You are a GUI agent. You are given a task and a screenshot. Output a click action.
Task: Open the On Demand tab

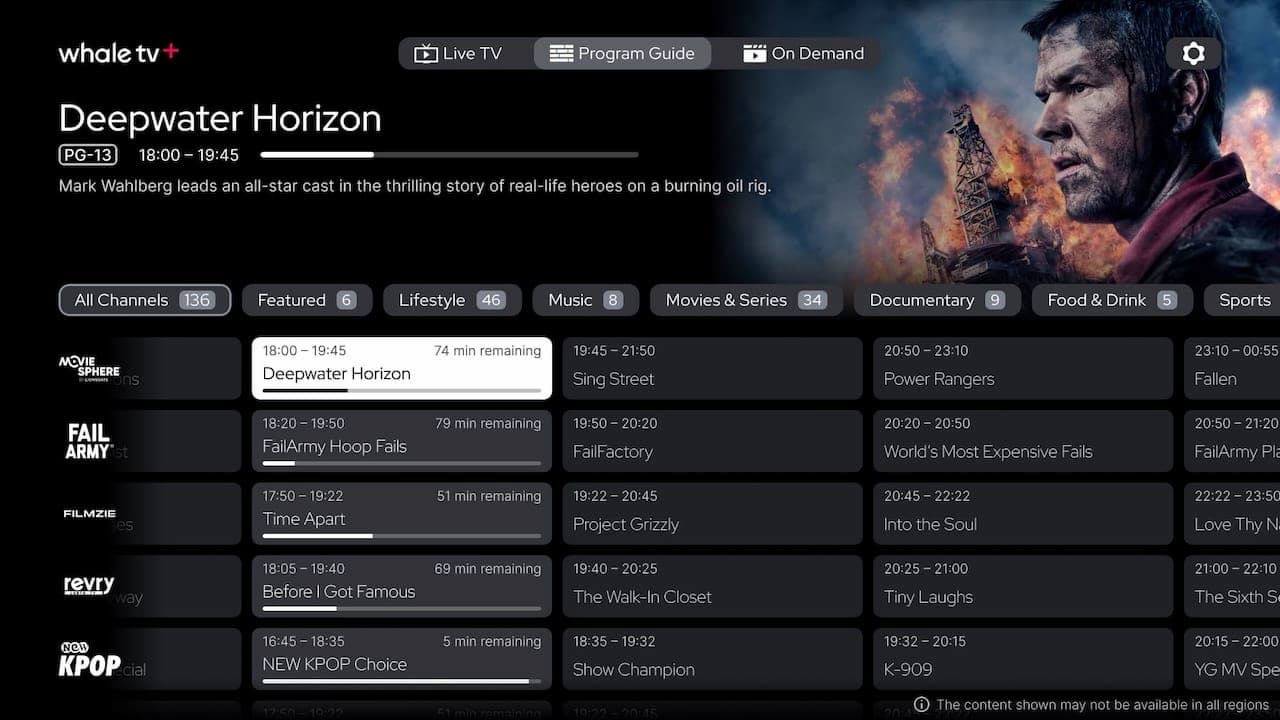pos(803,54)
